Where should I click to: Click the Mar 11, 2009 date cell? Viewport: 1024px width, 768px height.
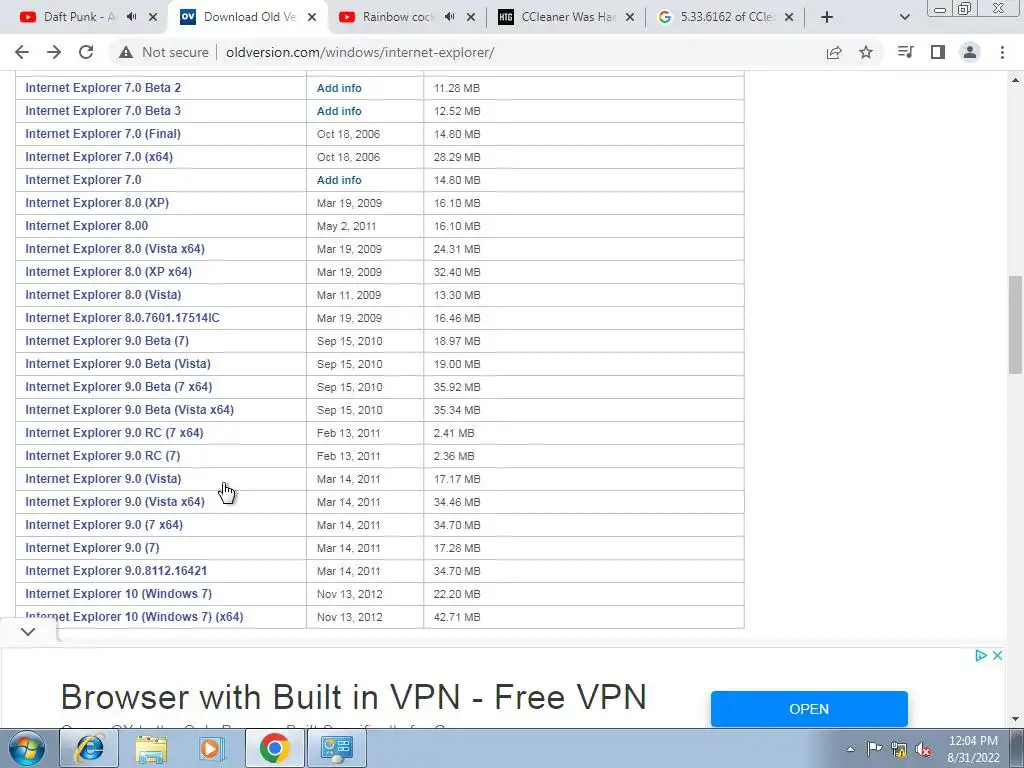(x=349, y=295)
